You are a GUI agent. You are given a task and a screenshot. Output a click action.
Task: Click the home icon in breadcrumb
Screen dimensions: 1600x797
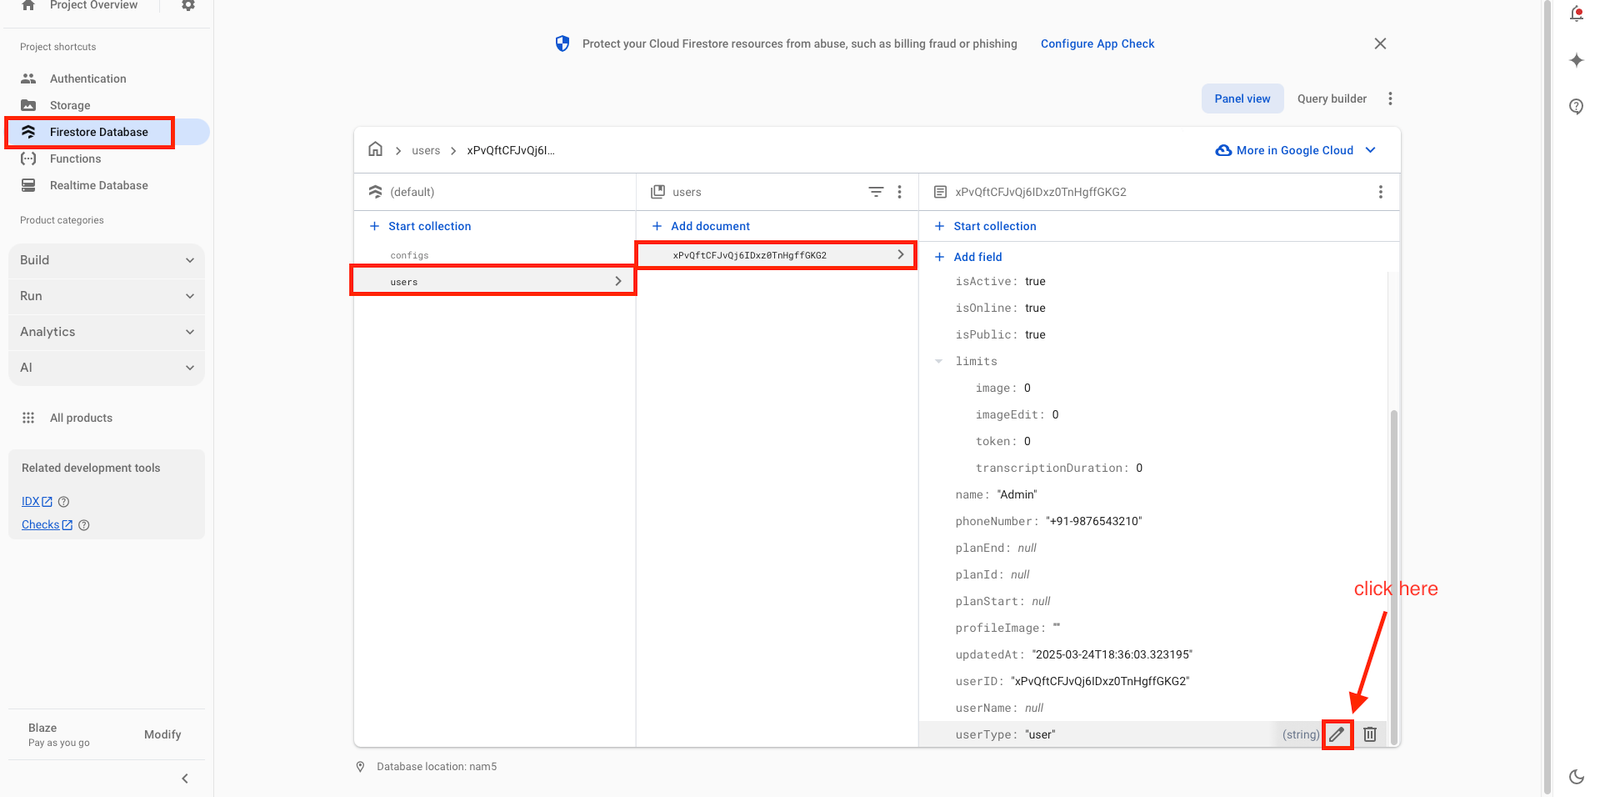pos(375,150)
